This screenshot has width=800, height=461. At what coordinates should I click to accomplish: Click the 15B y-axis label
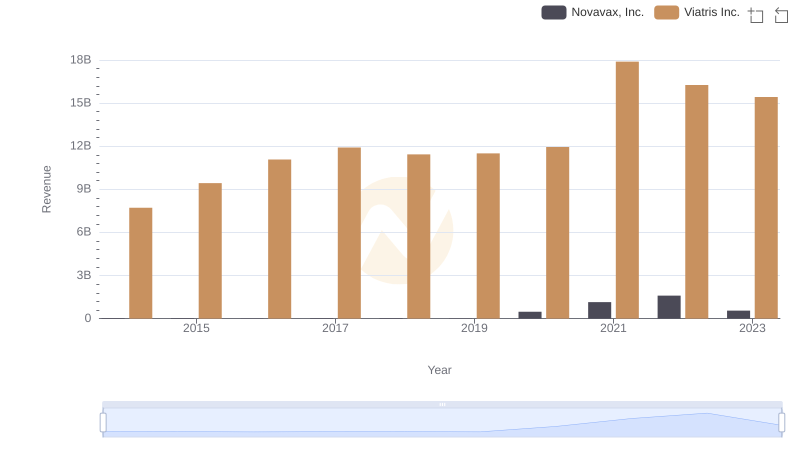81,103
